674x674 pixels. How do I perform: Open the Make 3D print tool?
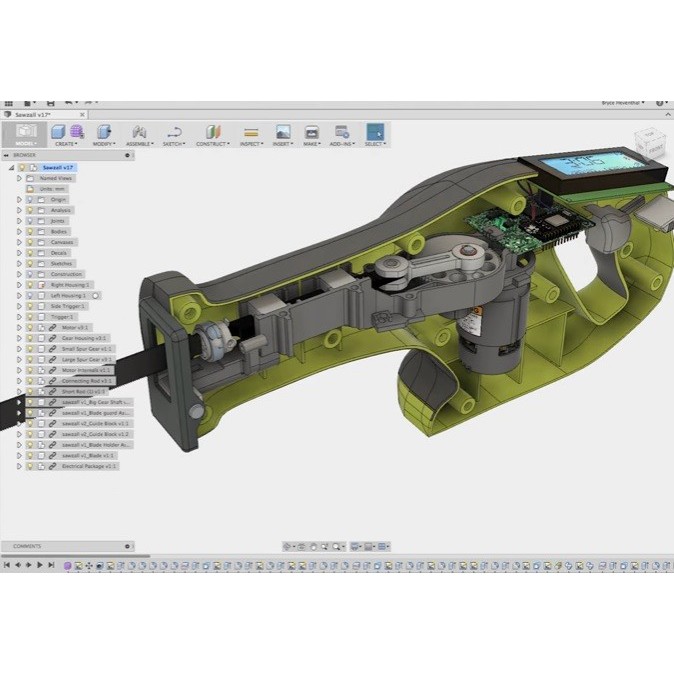[x=311, y=132]
